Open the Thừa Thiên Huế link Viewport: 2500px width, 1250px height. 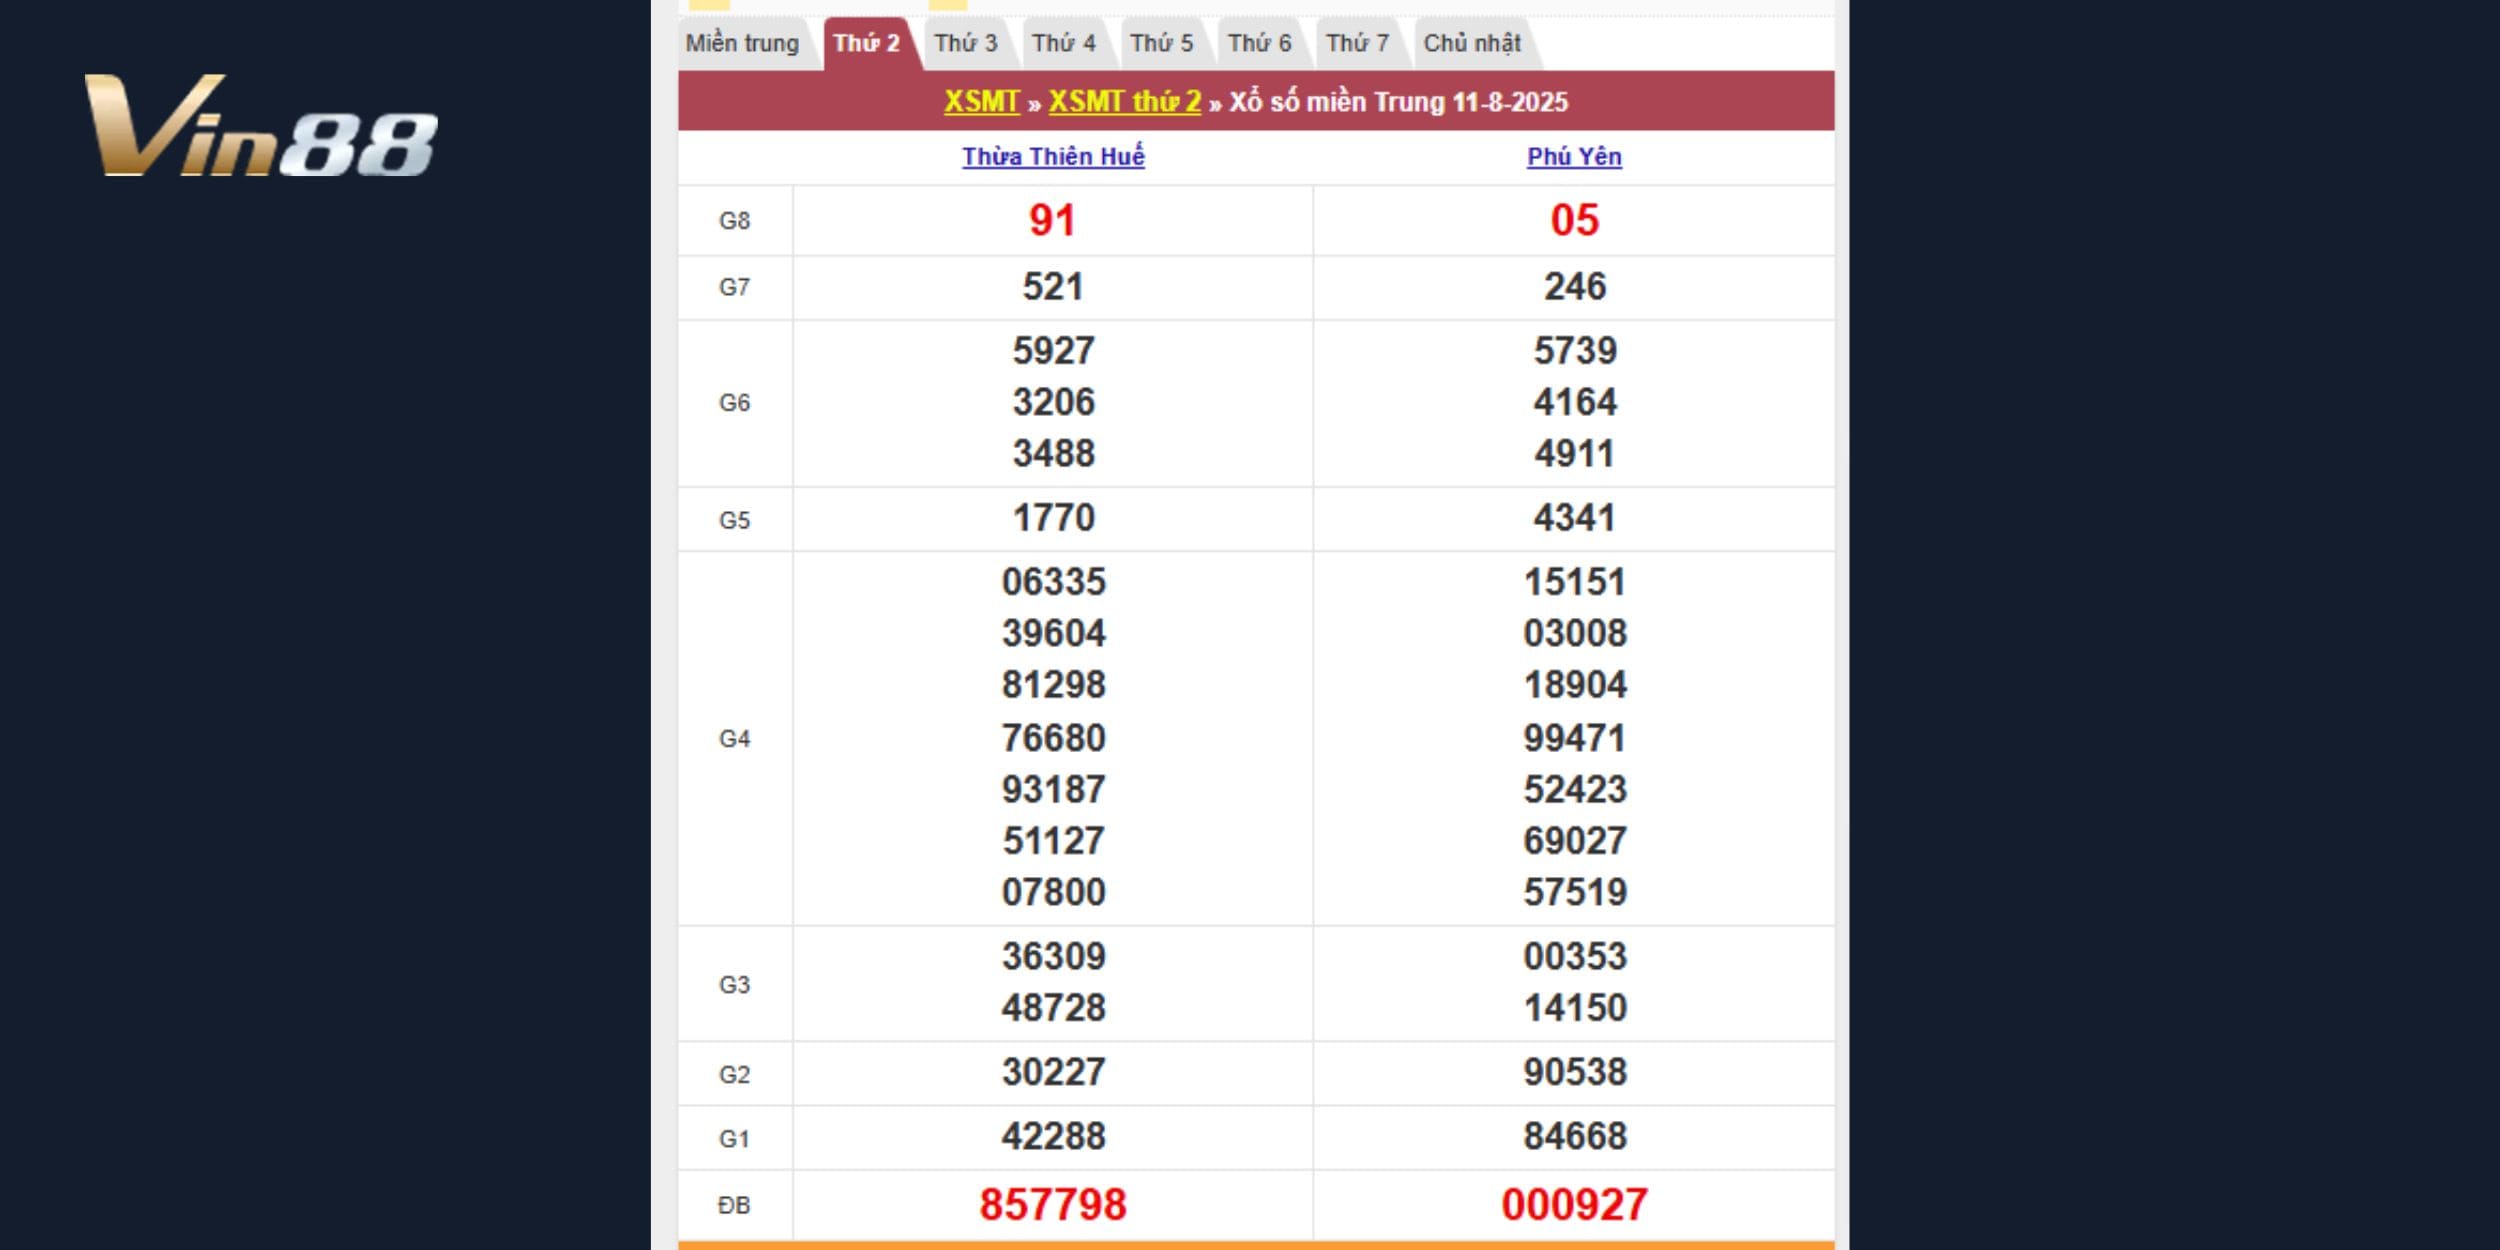point(1053,157)
